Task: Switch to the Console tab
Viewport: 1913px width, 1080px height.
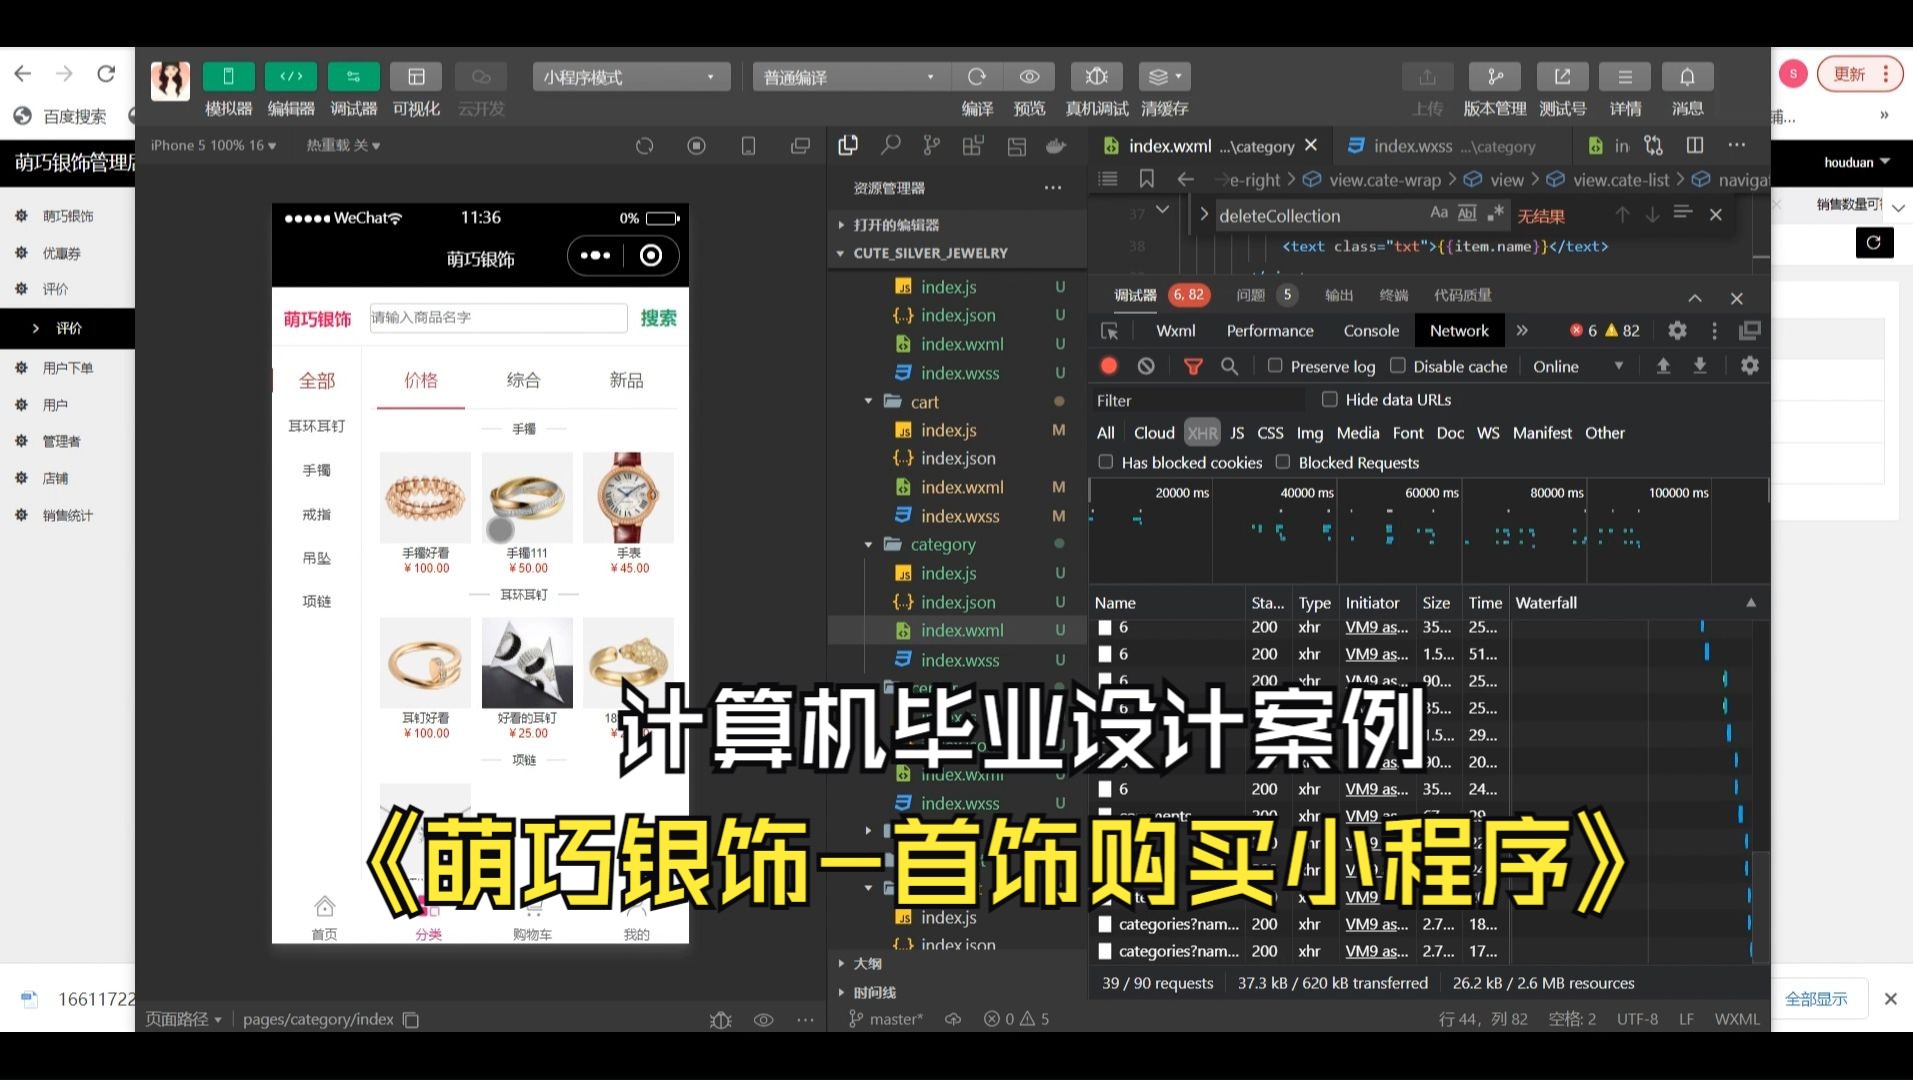Action: (x=1371, y=331)
